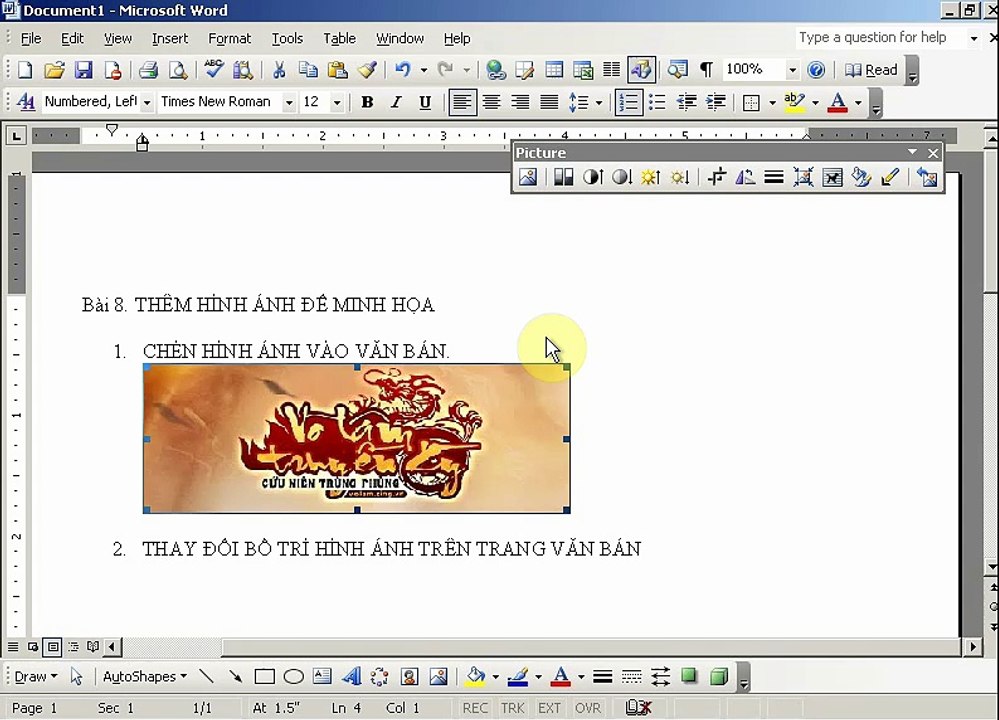Screen dimensions: 999x720
Task: Save the document with the floppy disk icon
Action: [x=83, y=69]
